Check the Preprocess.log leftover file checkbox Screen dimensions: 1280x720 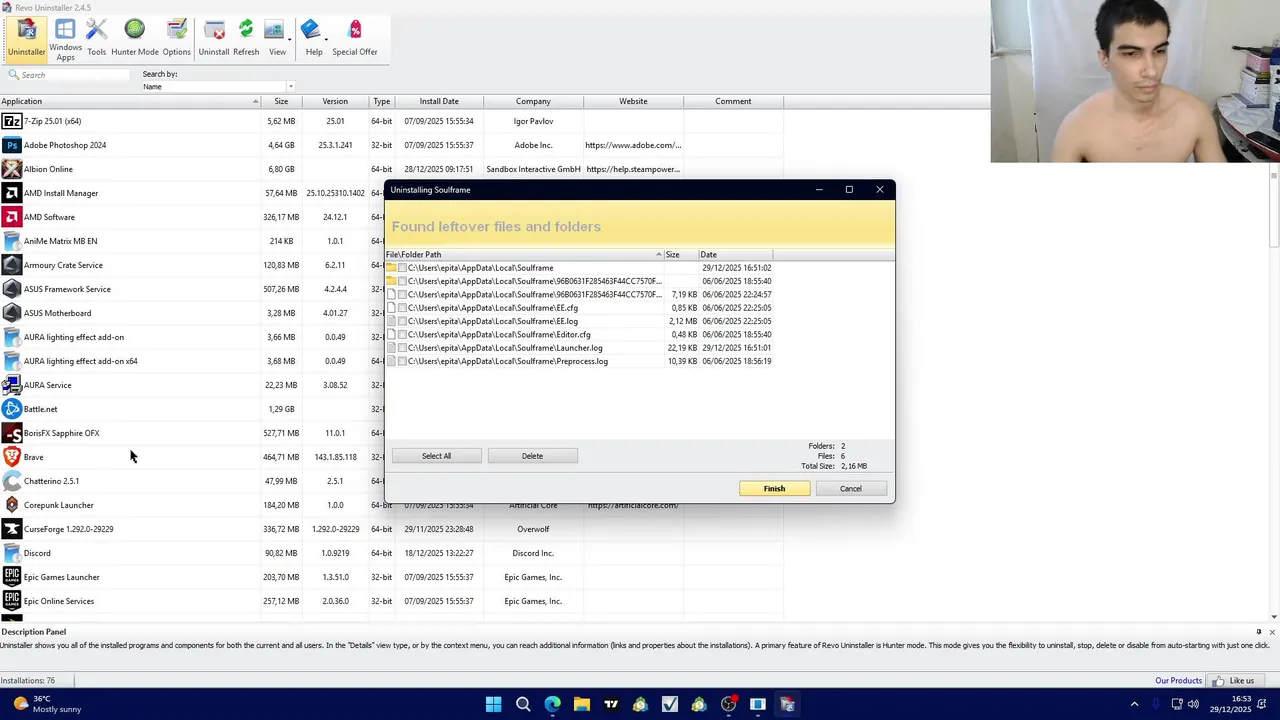pyautogui.click(x=402, y=361)
